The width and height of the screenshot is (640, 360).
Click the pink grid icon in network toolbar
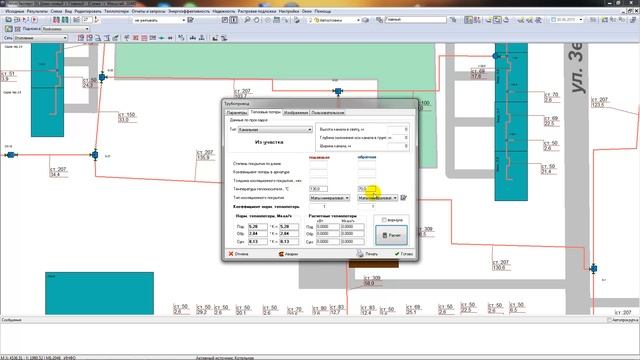tap(136, 38)
